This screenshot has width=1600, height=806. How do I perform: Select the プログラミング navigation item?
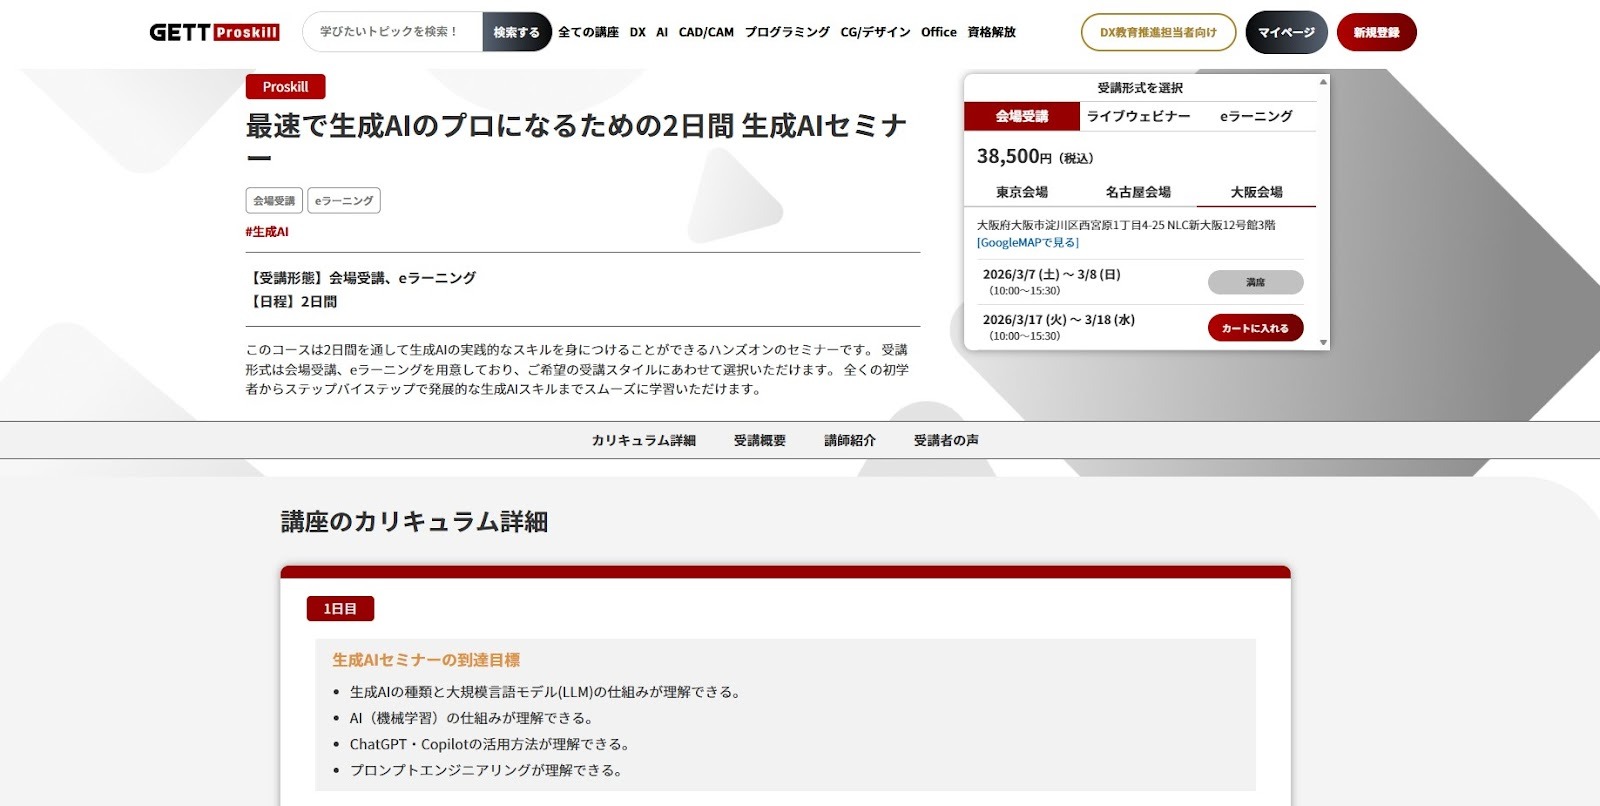787,32
